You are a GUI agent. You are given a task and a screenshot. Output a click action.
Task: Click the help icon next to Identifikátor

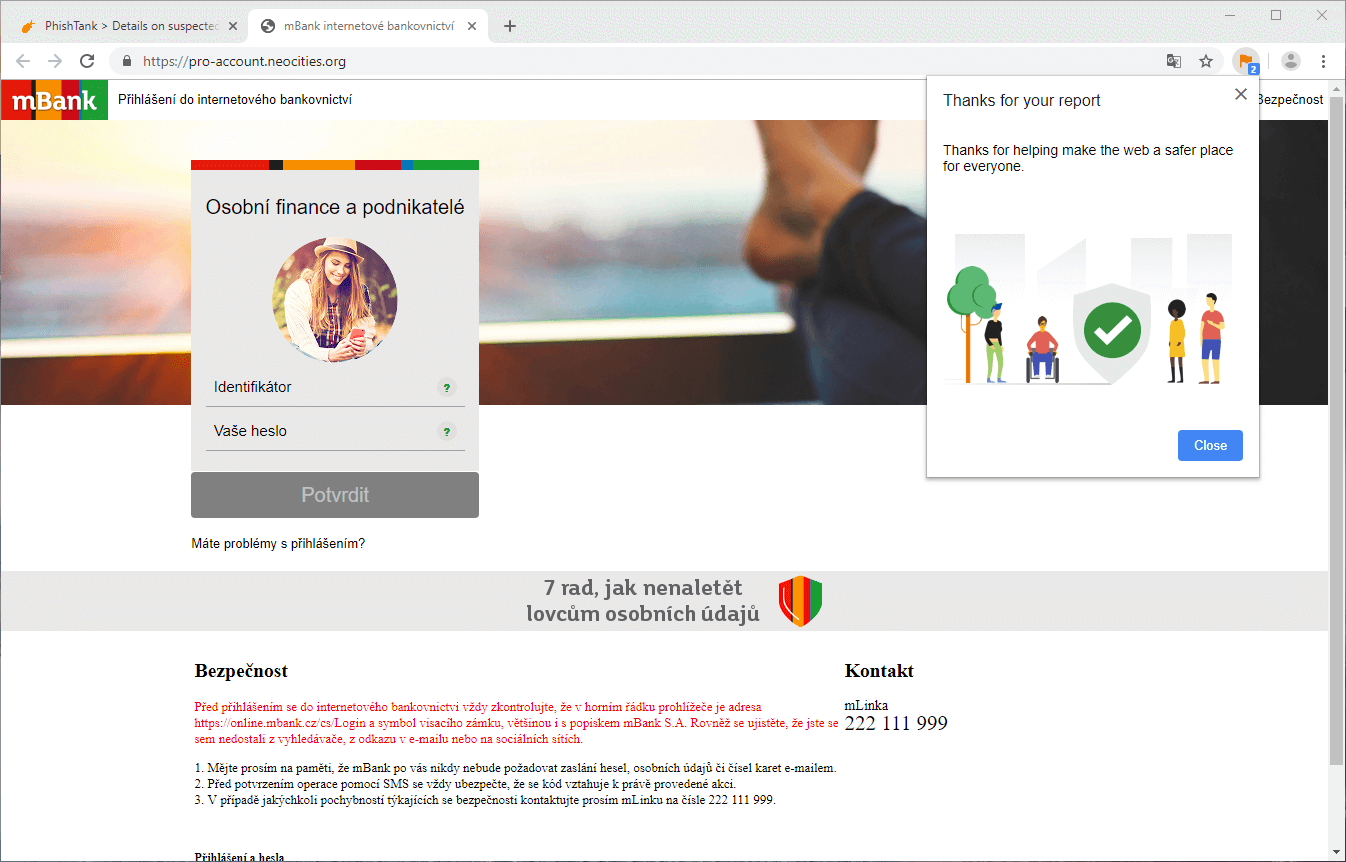[x=447, y=387]
